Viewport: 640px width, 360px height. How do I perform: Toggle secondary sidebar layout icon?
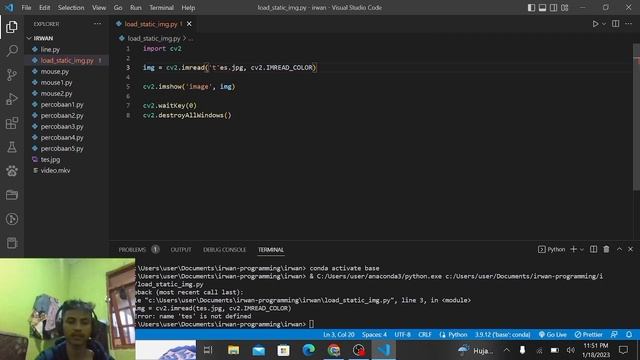(553, 7)
